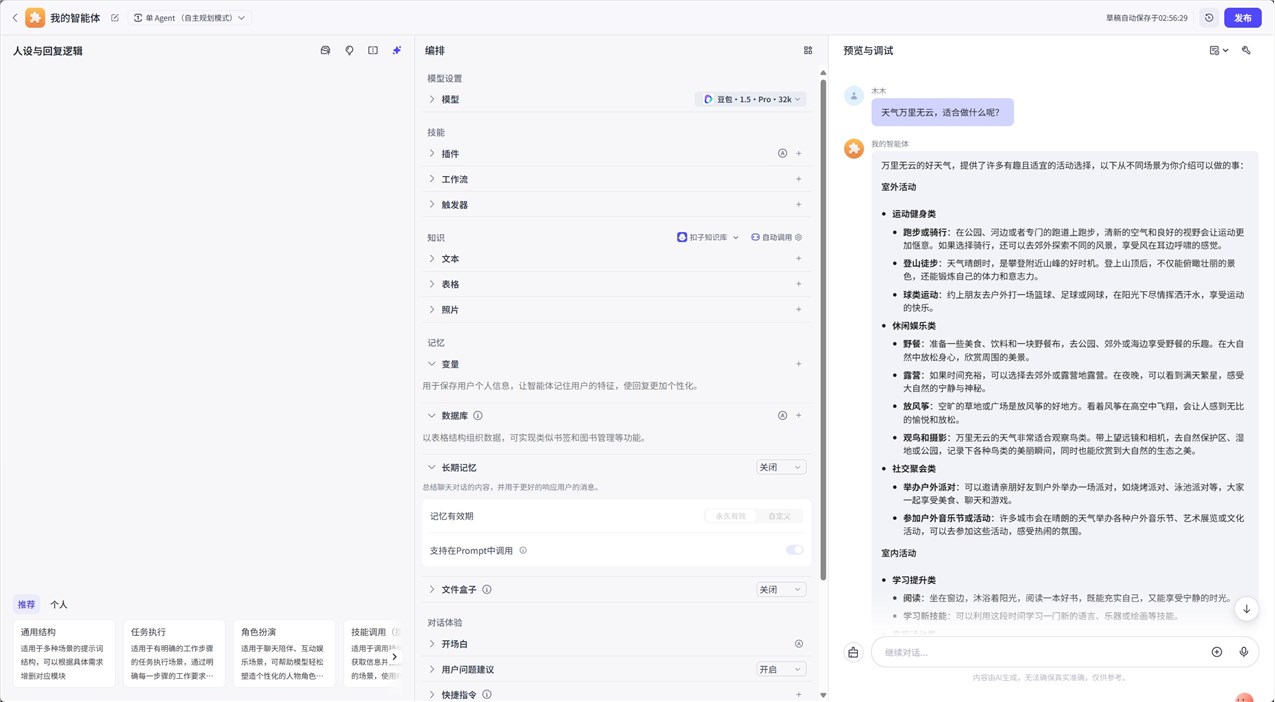Click the 我的智能体 orange avatar icon
The width and height of the screenshot is (1275, 702).
tap(35, 18)
